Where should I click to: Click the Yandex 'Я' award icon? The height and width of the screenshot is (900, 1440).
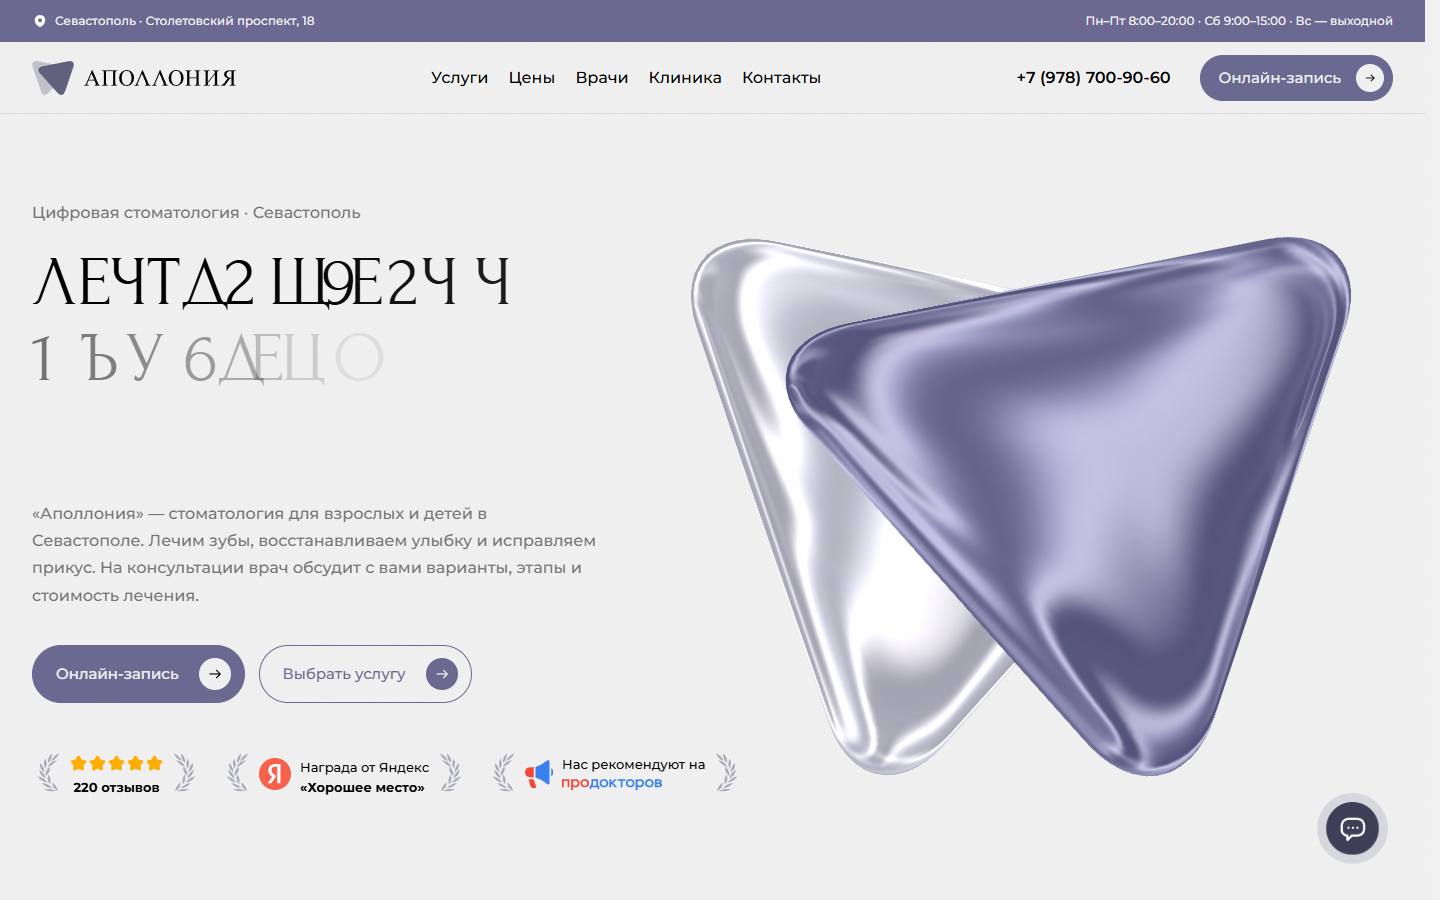click(x=275, y=774)
